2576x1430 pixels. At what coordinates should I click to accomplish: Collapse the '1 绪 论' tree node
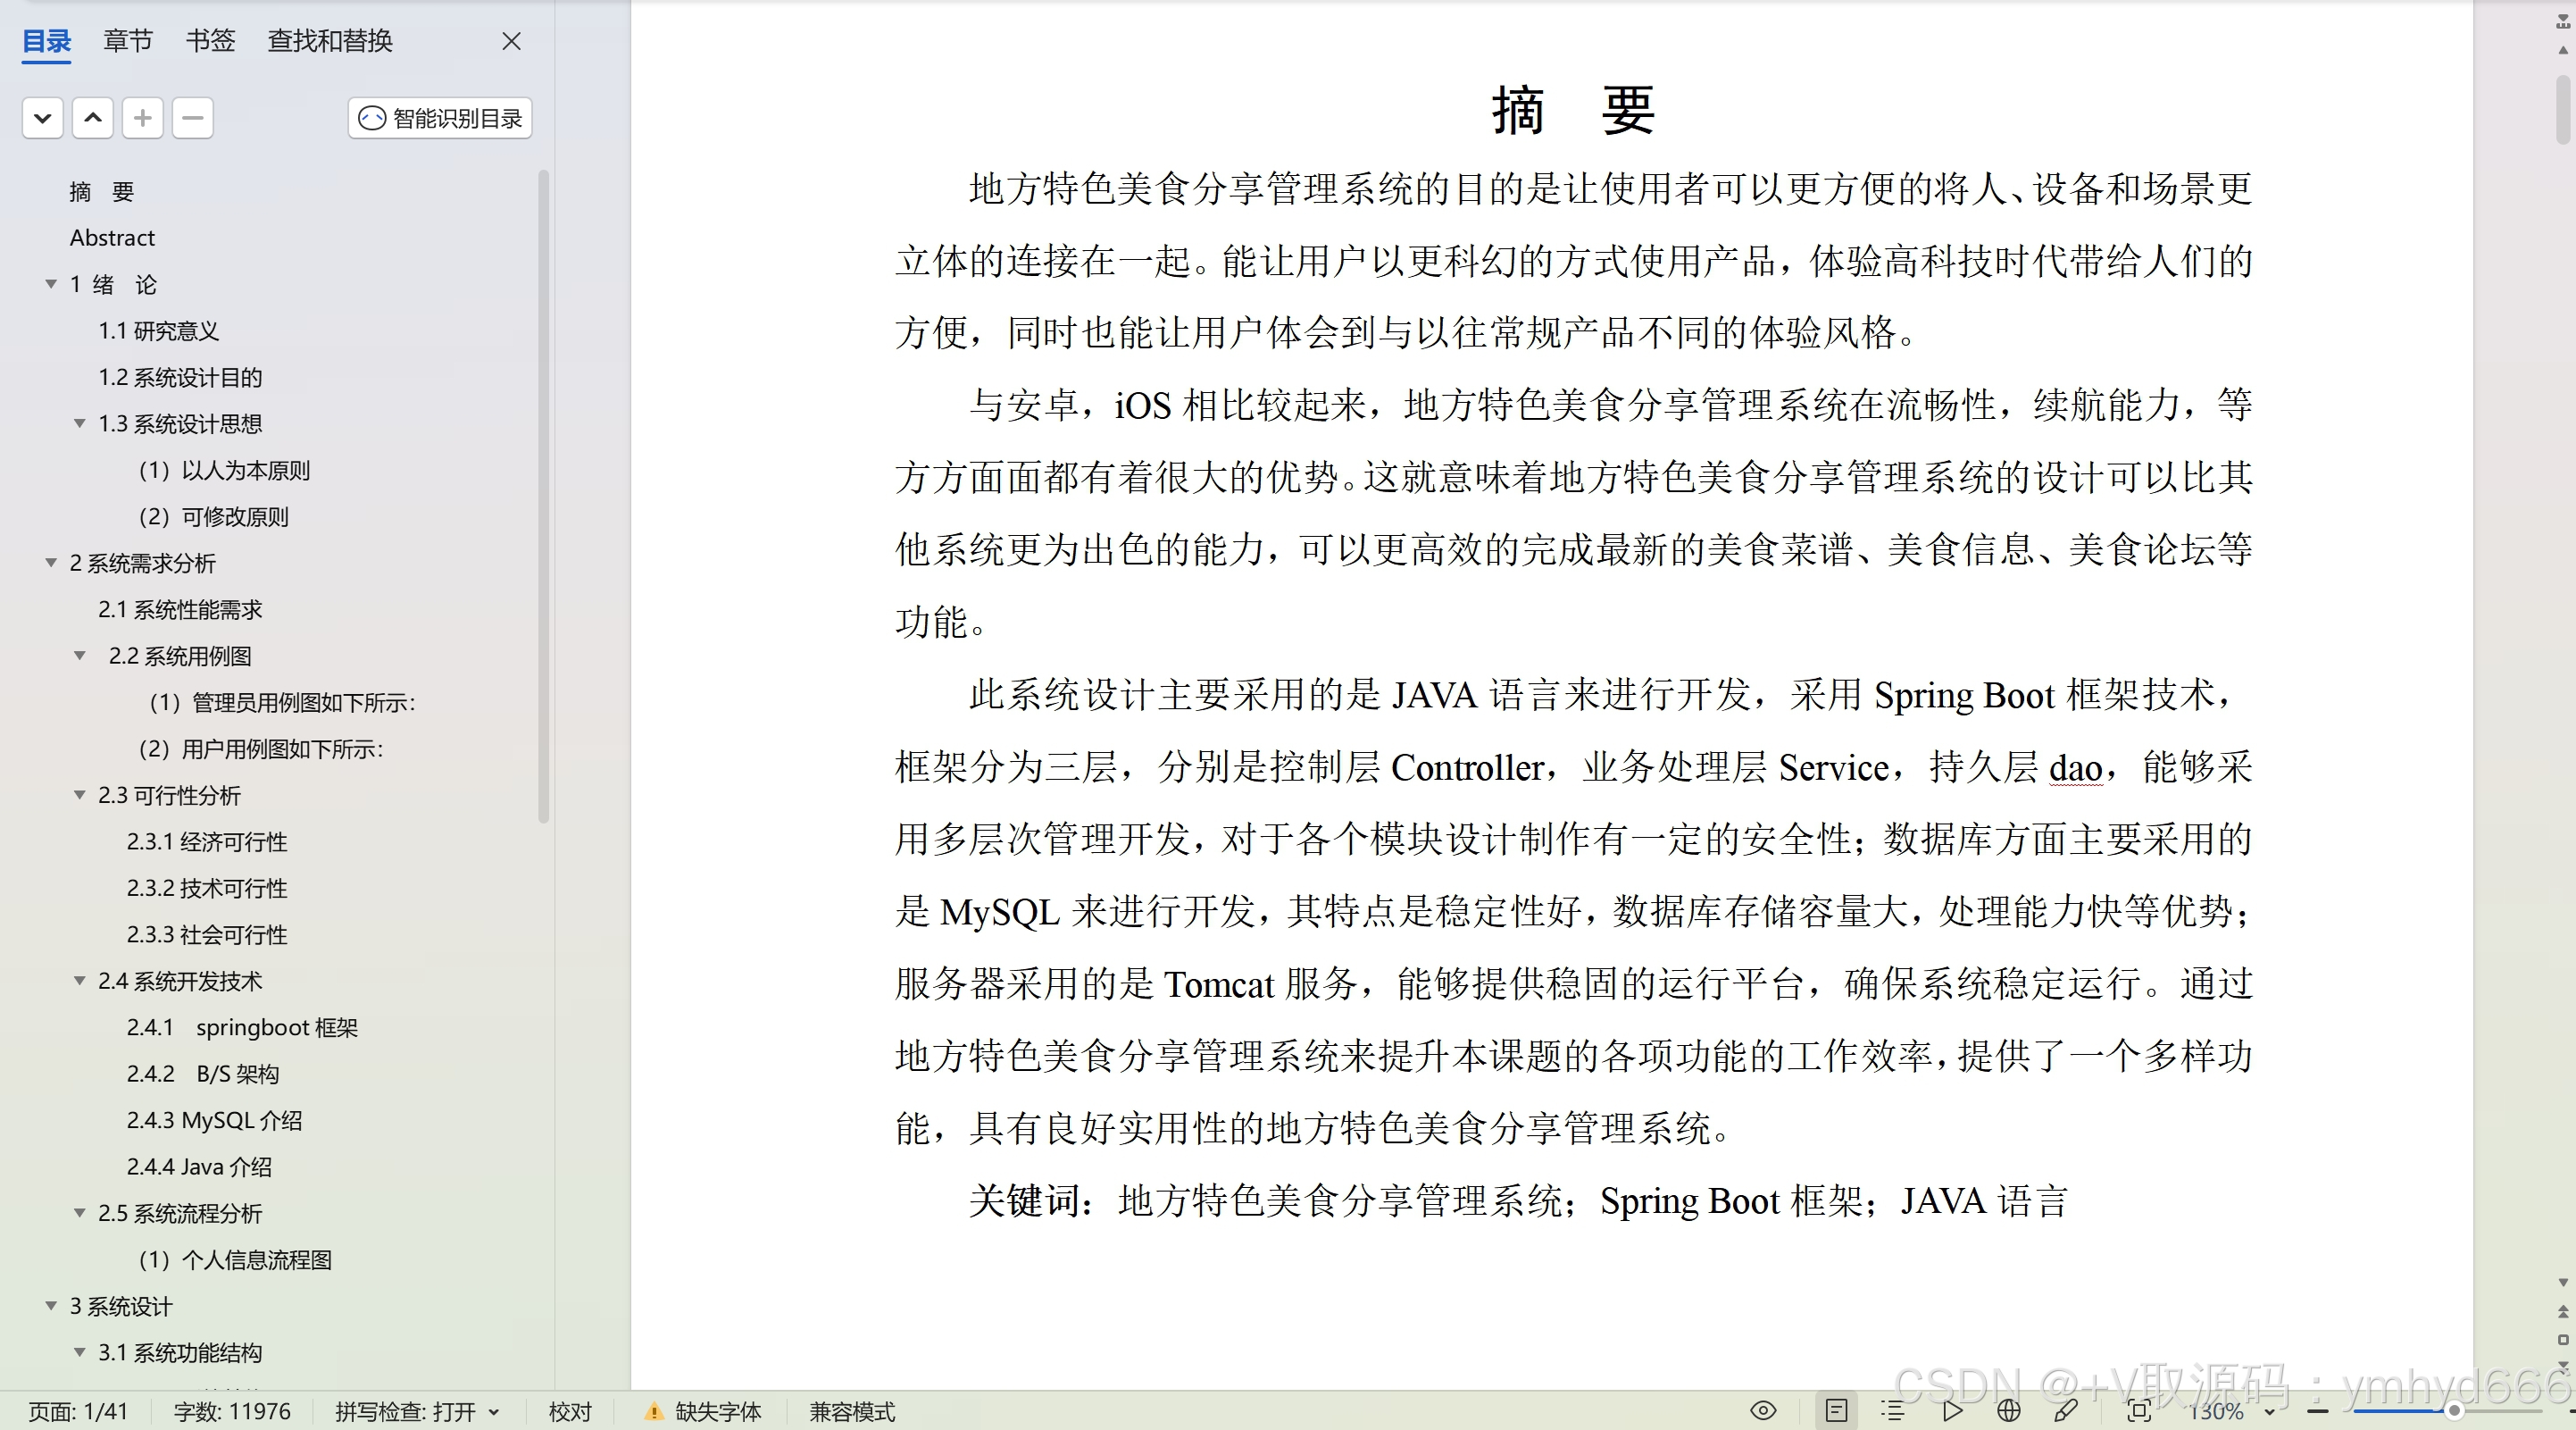[51, 284]
